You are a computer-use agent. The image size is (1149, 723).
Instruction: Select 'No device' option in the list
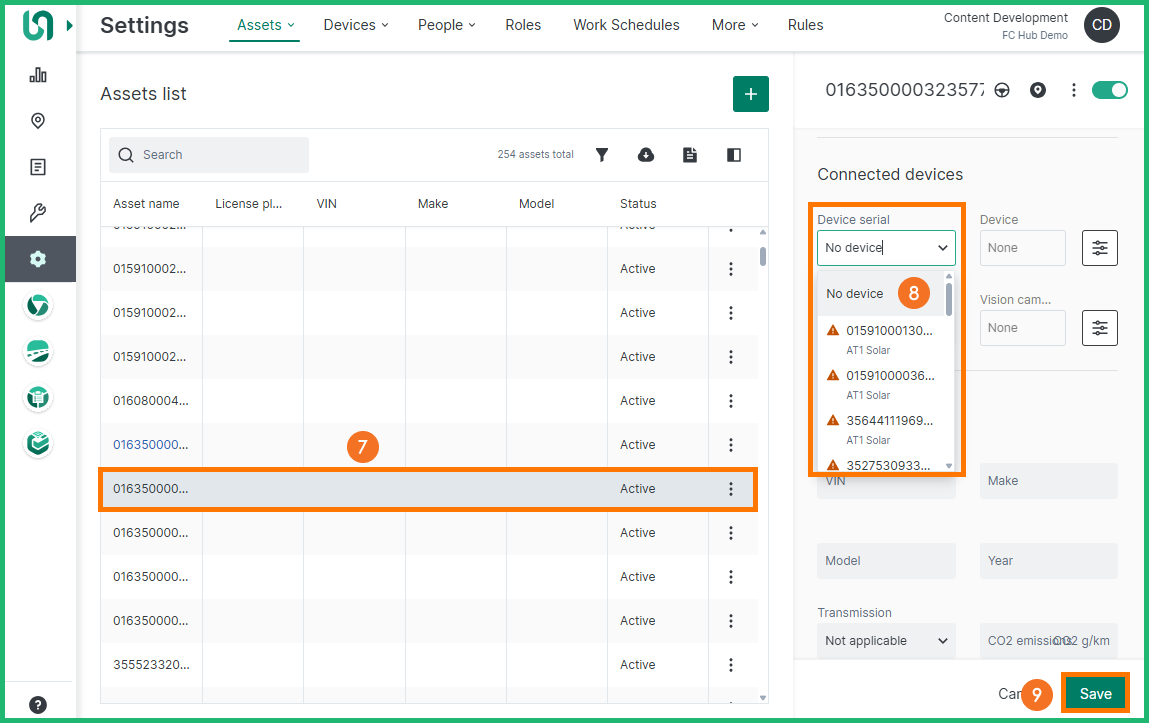[x=855, y=294]
